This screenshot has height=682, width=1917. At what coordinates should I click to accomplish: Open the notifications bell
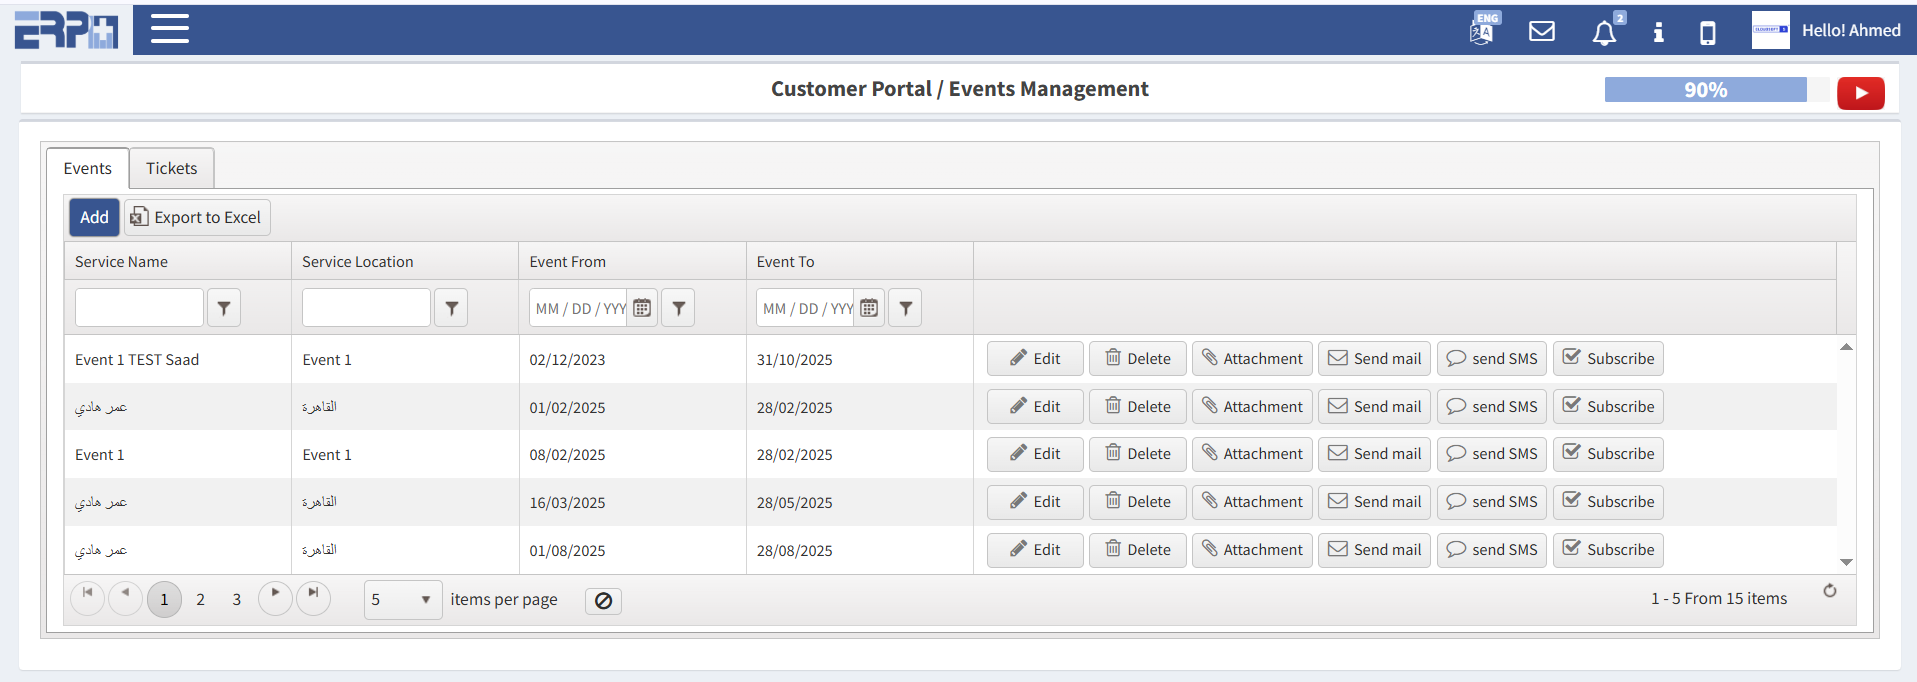coord(1604,32)
